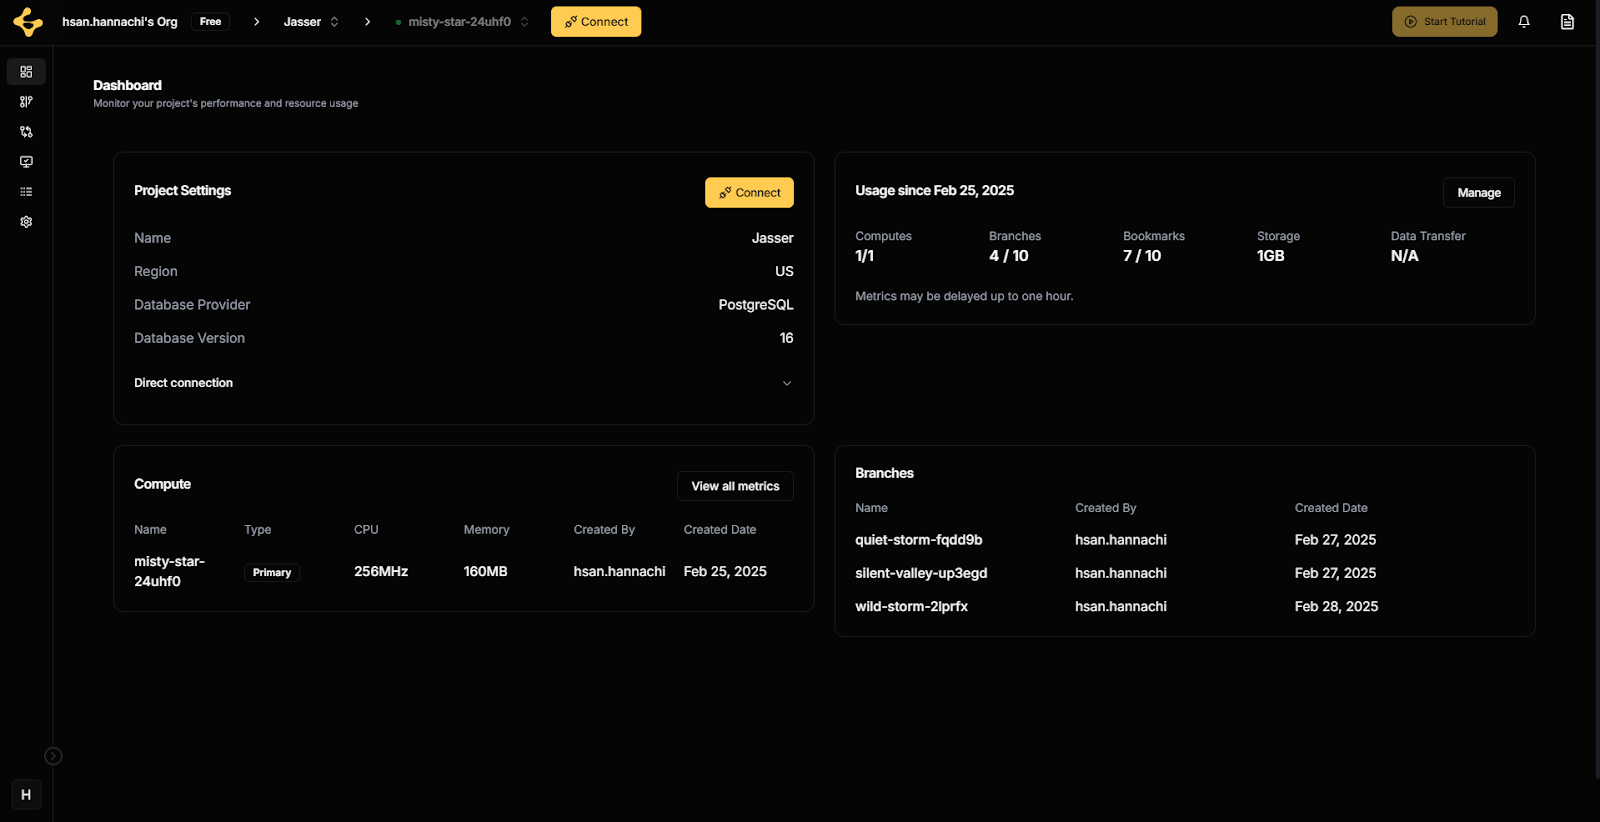Screen dimensions: 1600x822
Task: Start the tutorial from top bar
Action: (x=1444, y=22)
